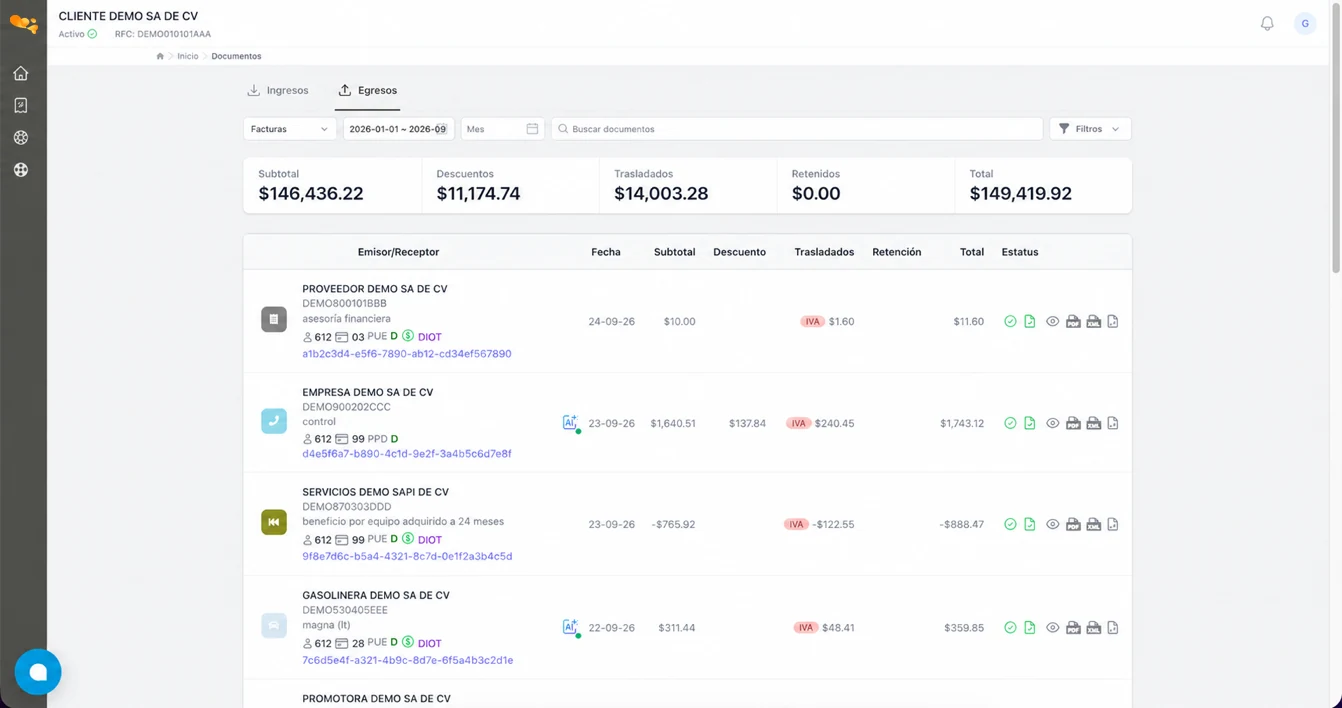Screen dimensions: 1342x708
Task: Click the checklist document icon in sidebar
Action: (21, 105)
